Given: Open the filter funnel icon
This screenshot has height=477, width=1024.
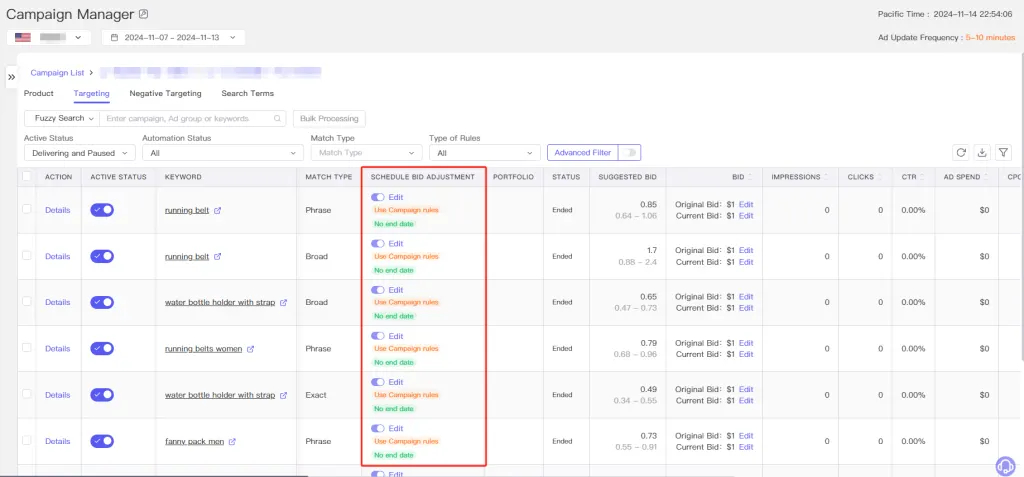Looking at the screenshot, I should (x=1003, y=152).
